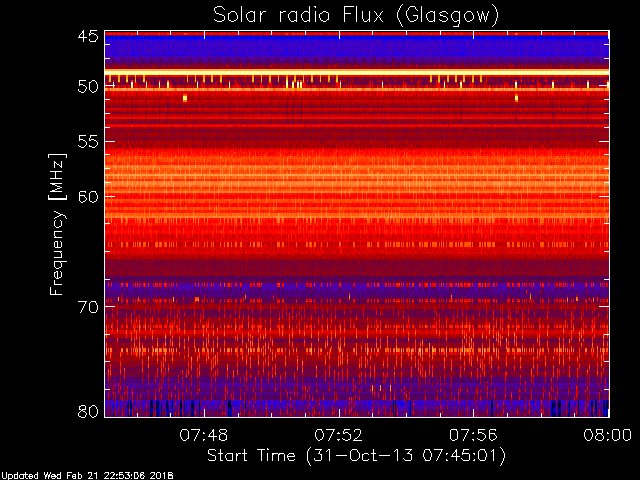Click the blue-purple band just above 70 MHz

tap(356, 287)
